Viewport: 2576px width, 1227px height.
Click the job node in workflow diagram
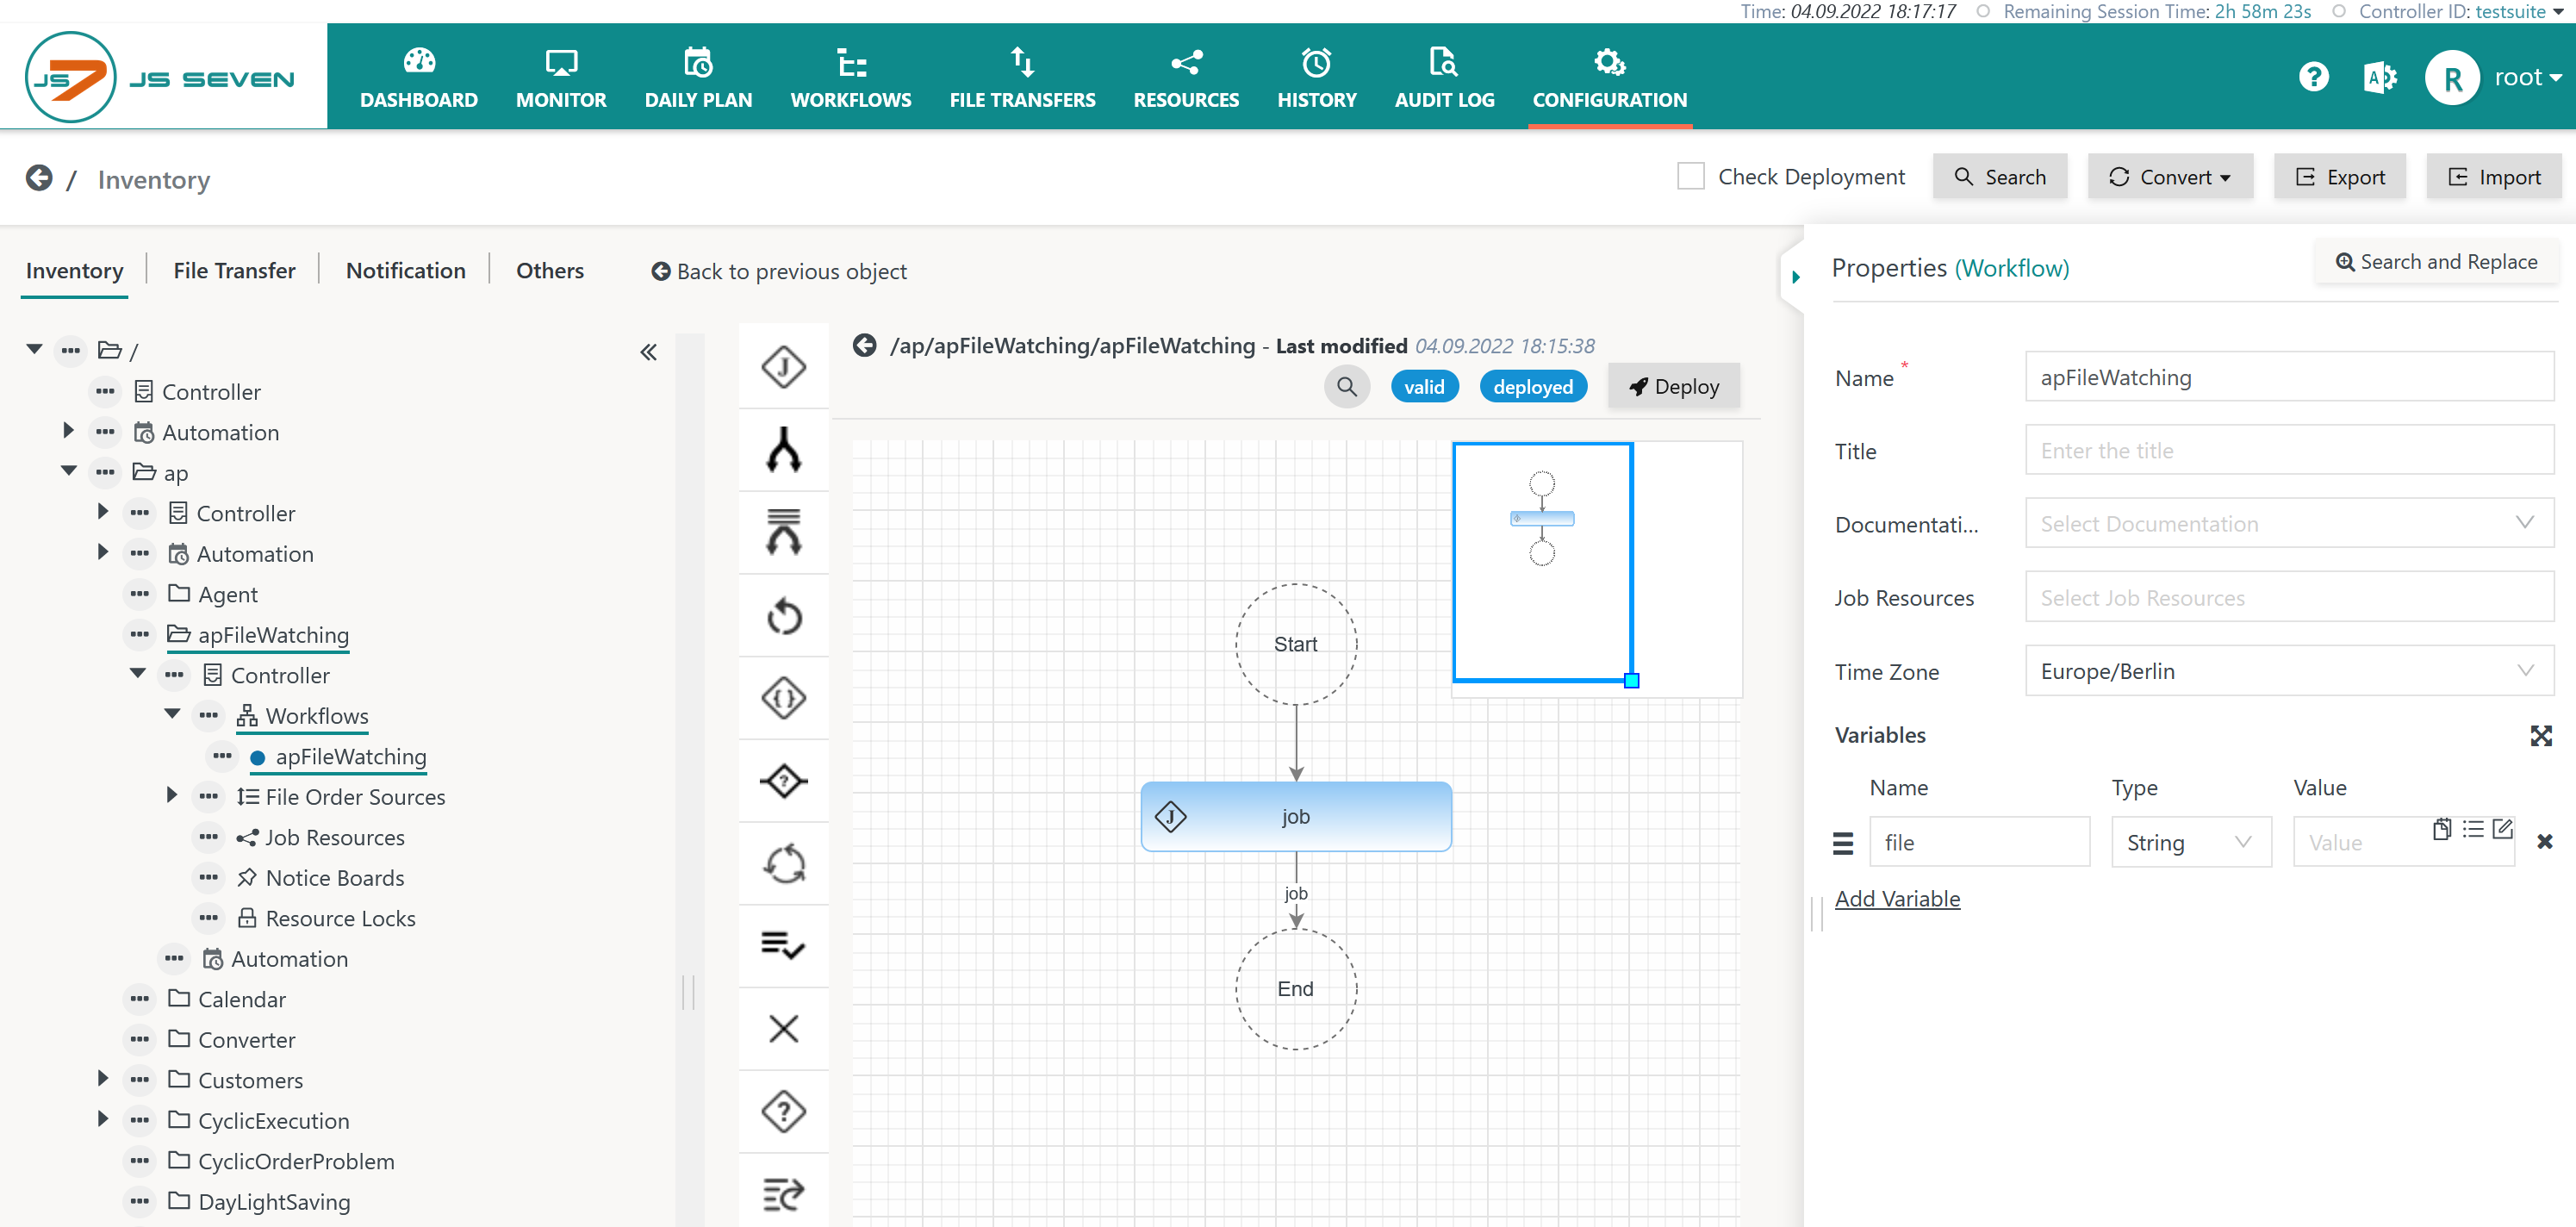tap(1295, 816)
